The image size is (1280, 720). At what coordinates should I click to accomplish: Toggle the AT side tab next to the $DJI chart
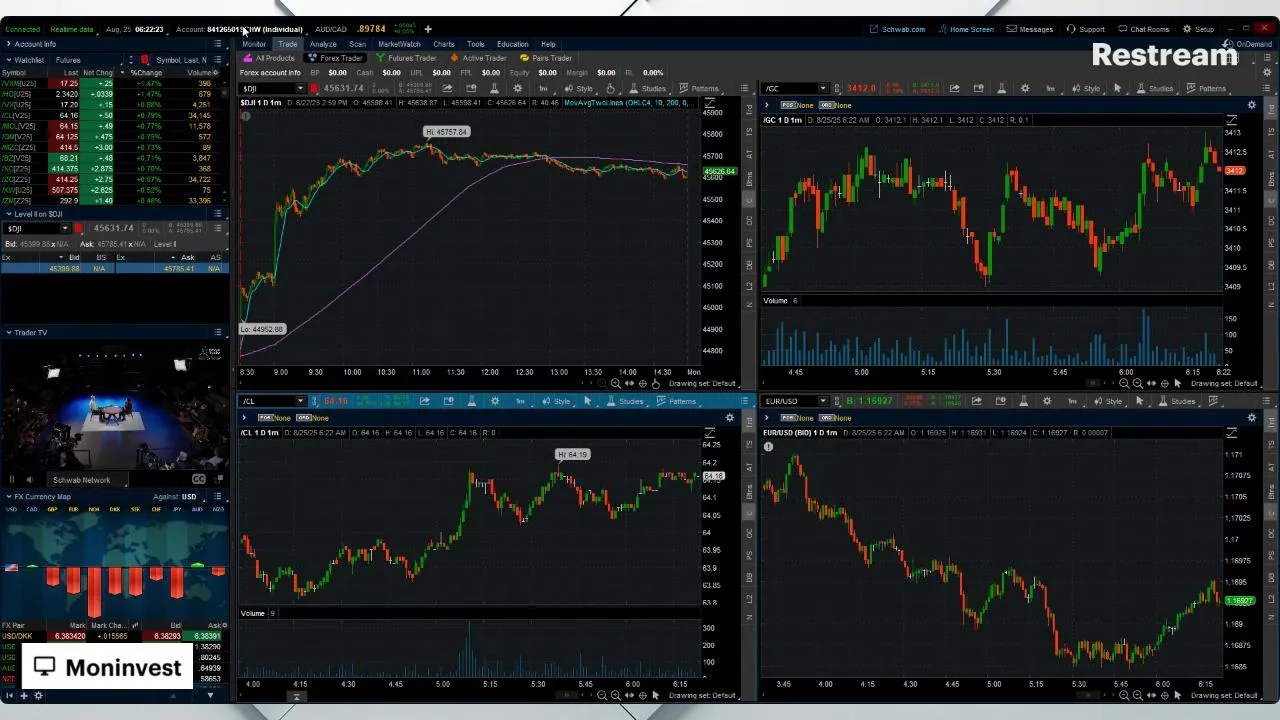tap(750, 154)
